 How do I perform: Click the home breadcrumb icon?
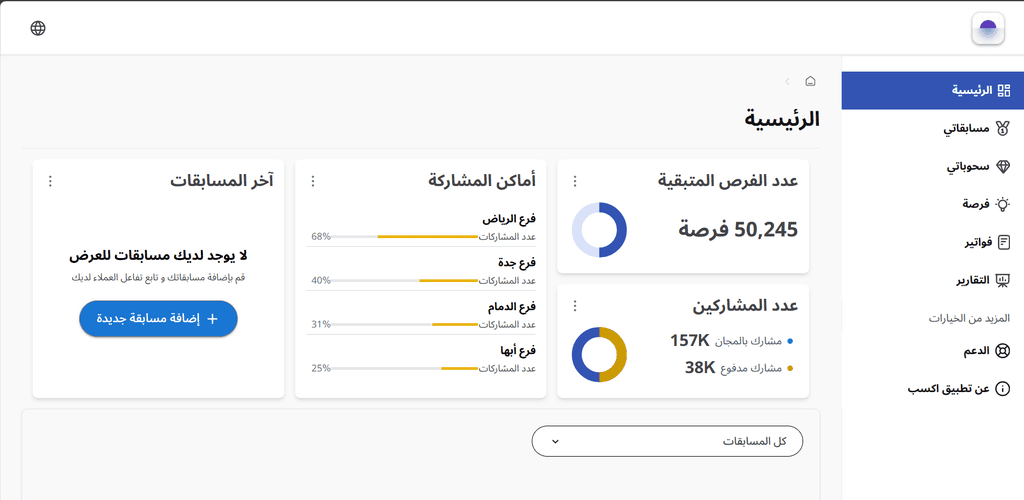810,81
